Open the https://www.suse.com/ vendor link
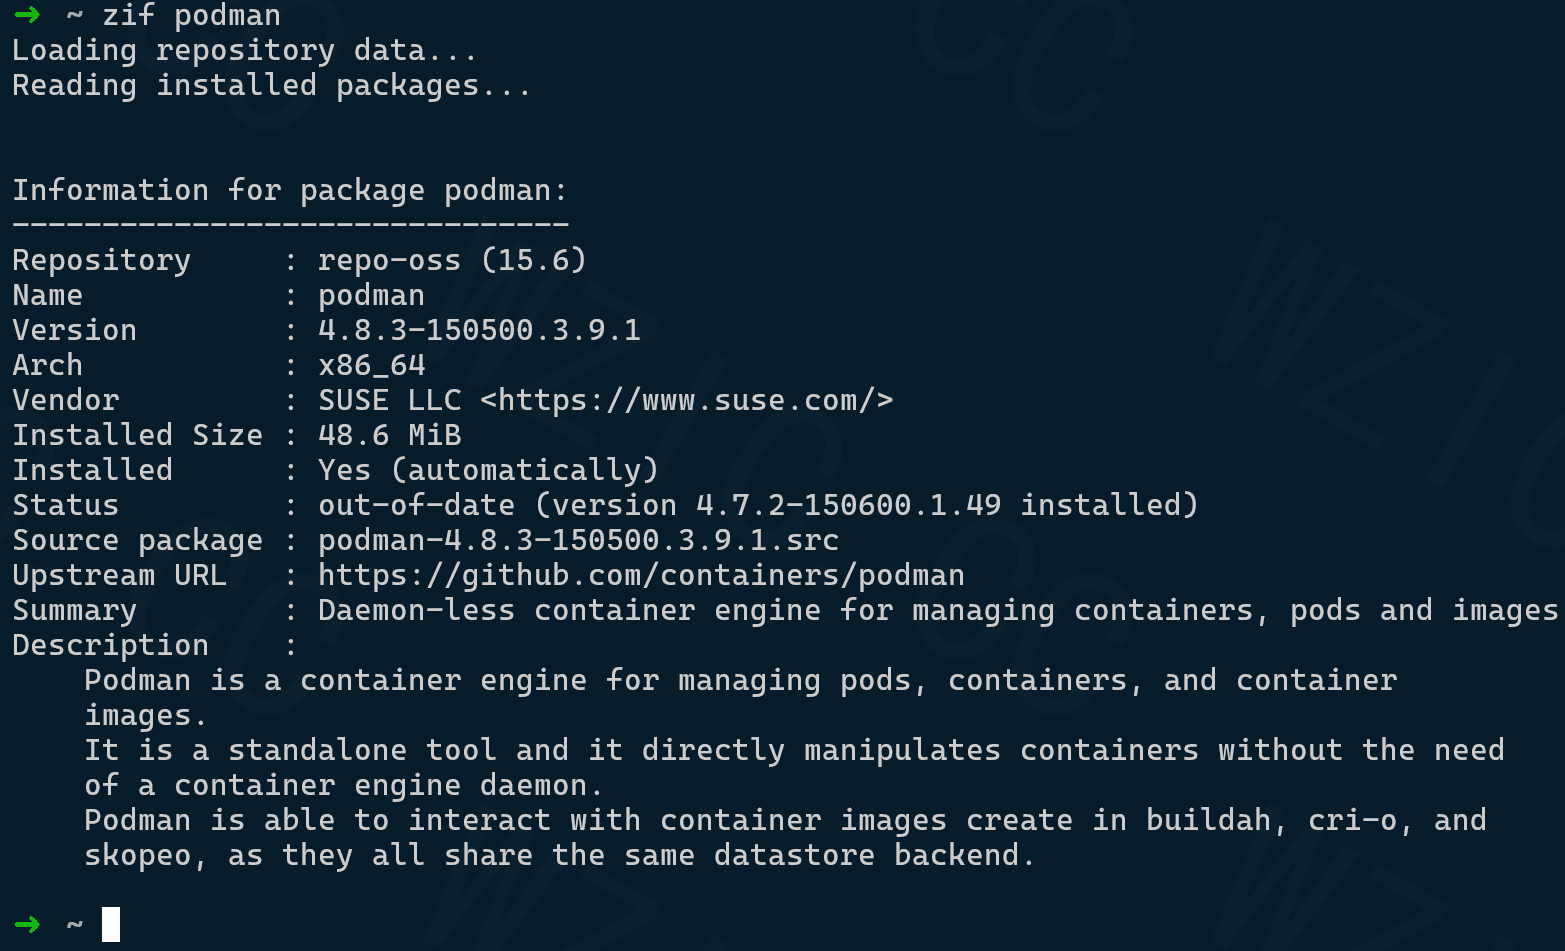 [x=686, y=400]
